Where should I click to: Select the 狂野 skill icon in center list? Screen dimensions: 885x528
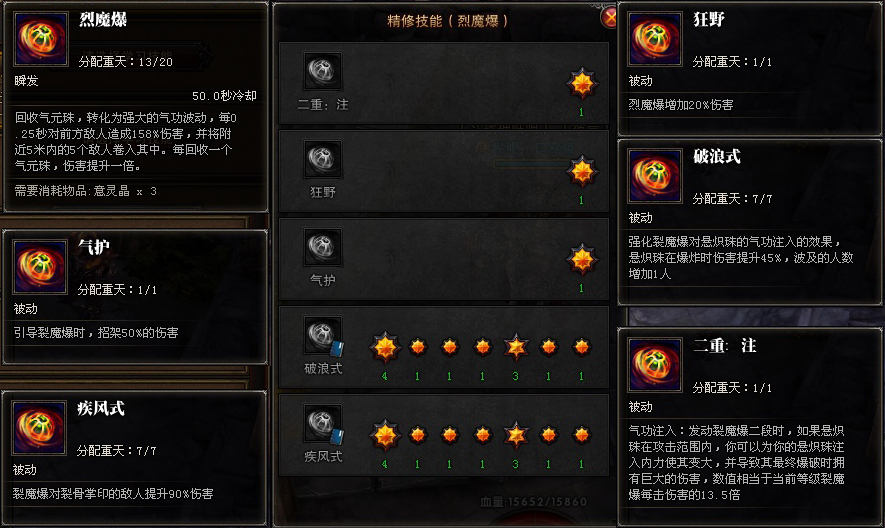click(x=323, y=159)
